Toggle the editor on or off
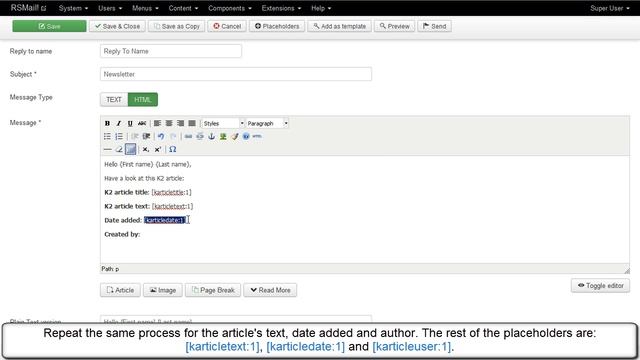The width and height of the screenshot is (640, 360). (x=600, y=286)
